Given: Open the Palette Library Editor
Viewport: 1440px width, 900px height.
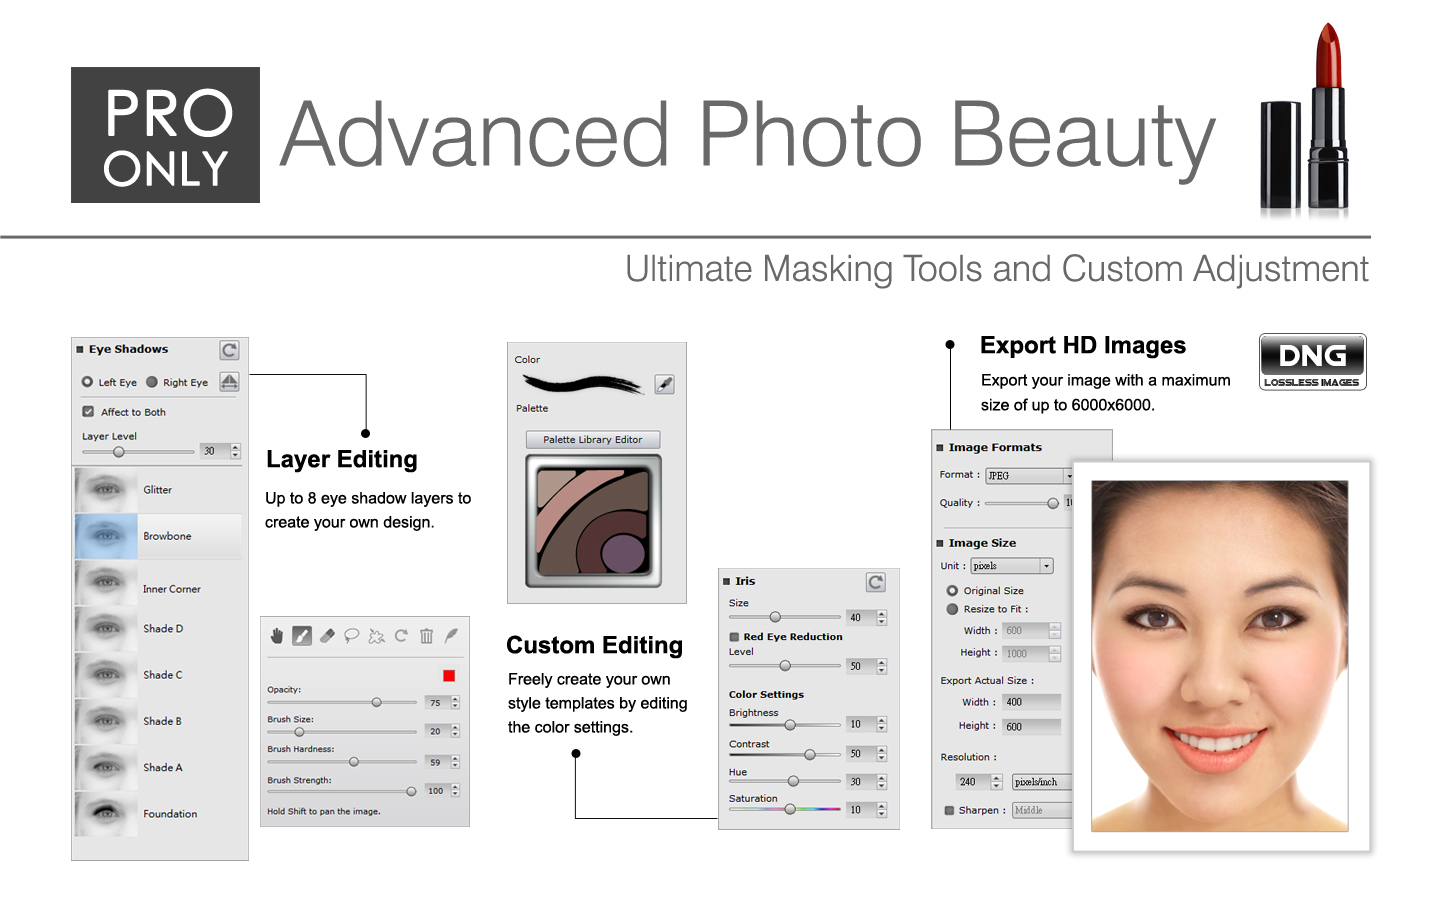Looking at the screenshot, I should coord(593,440).
